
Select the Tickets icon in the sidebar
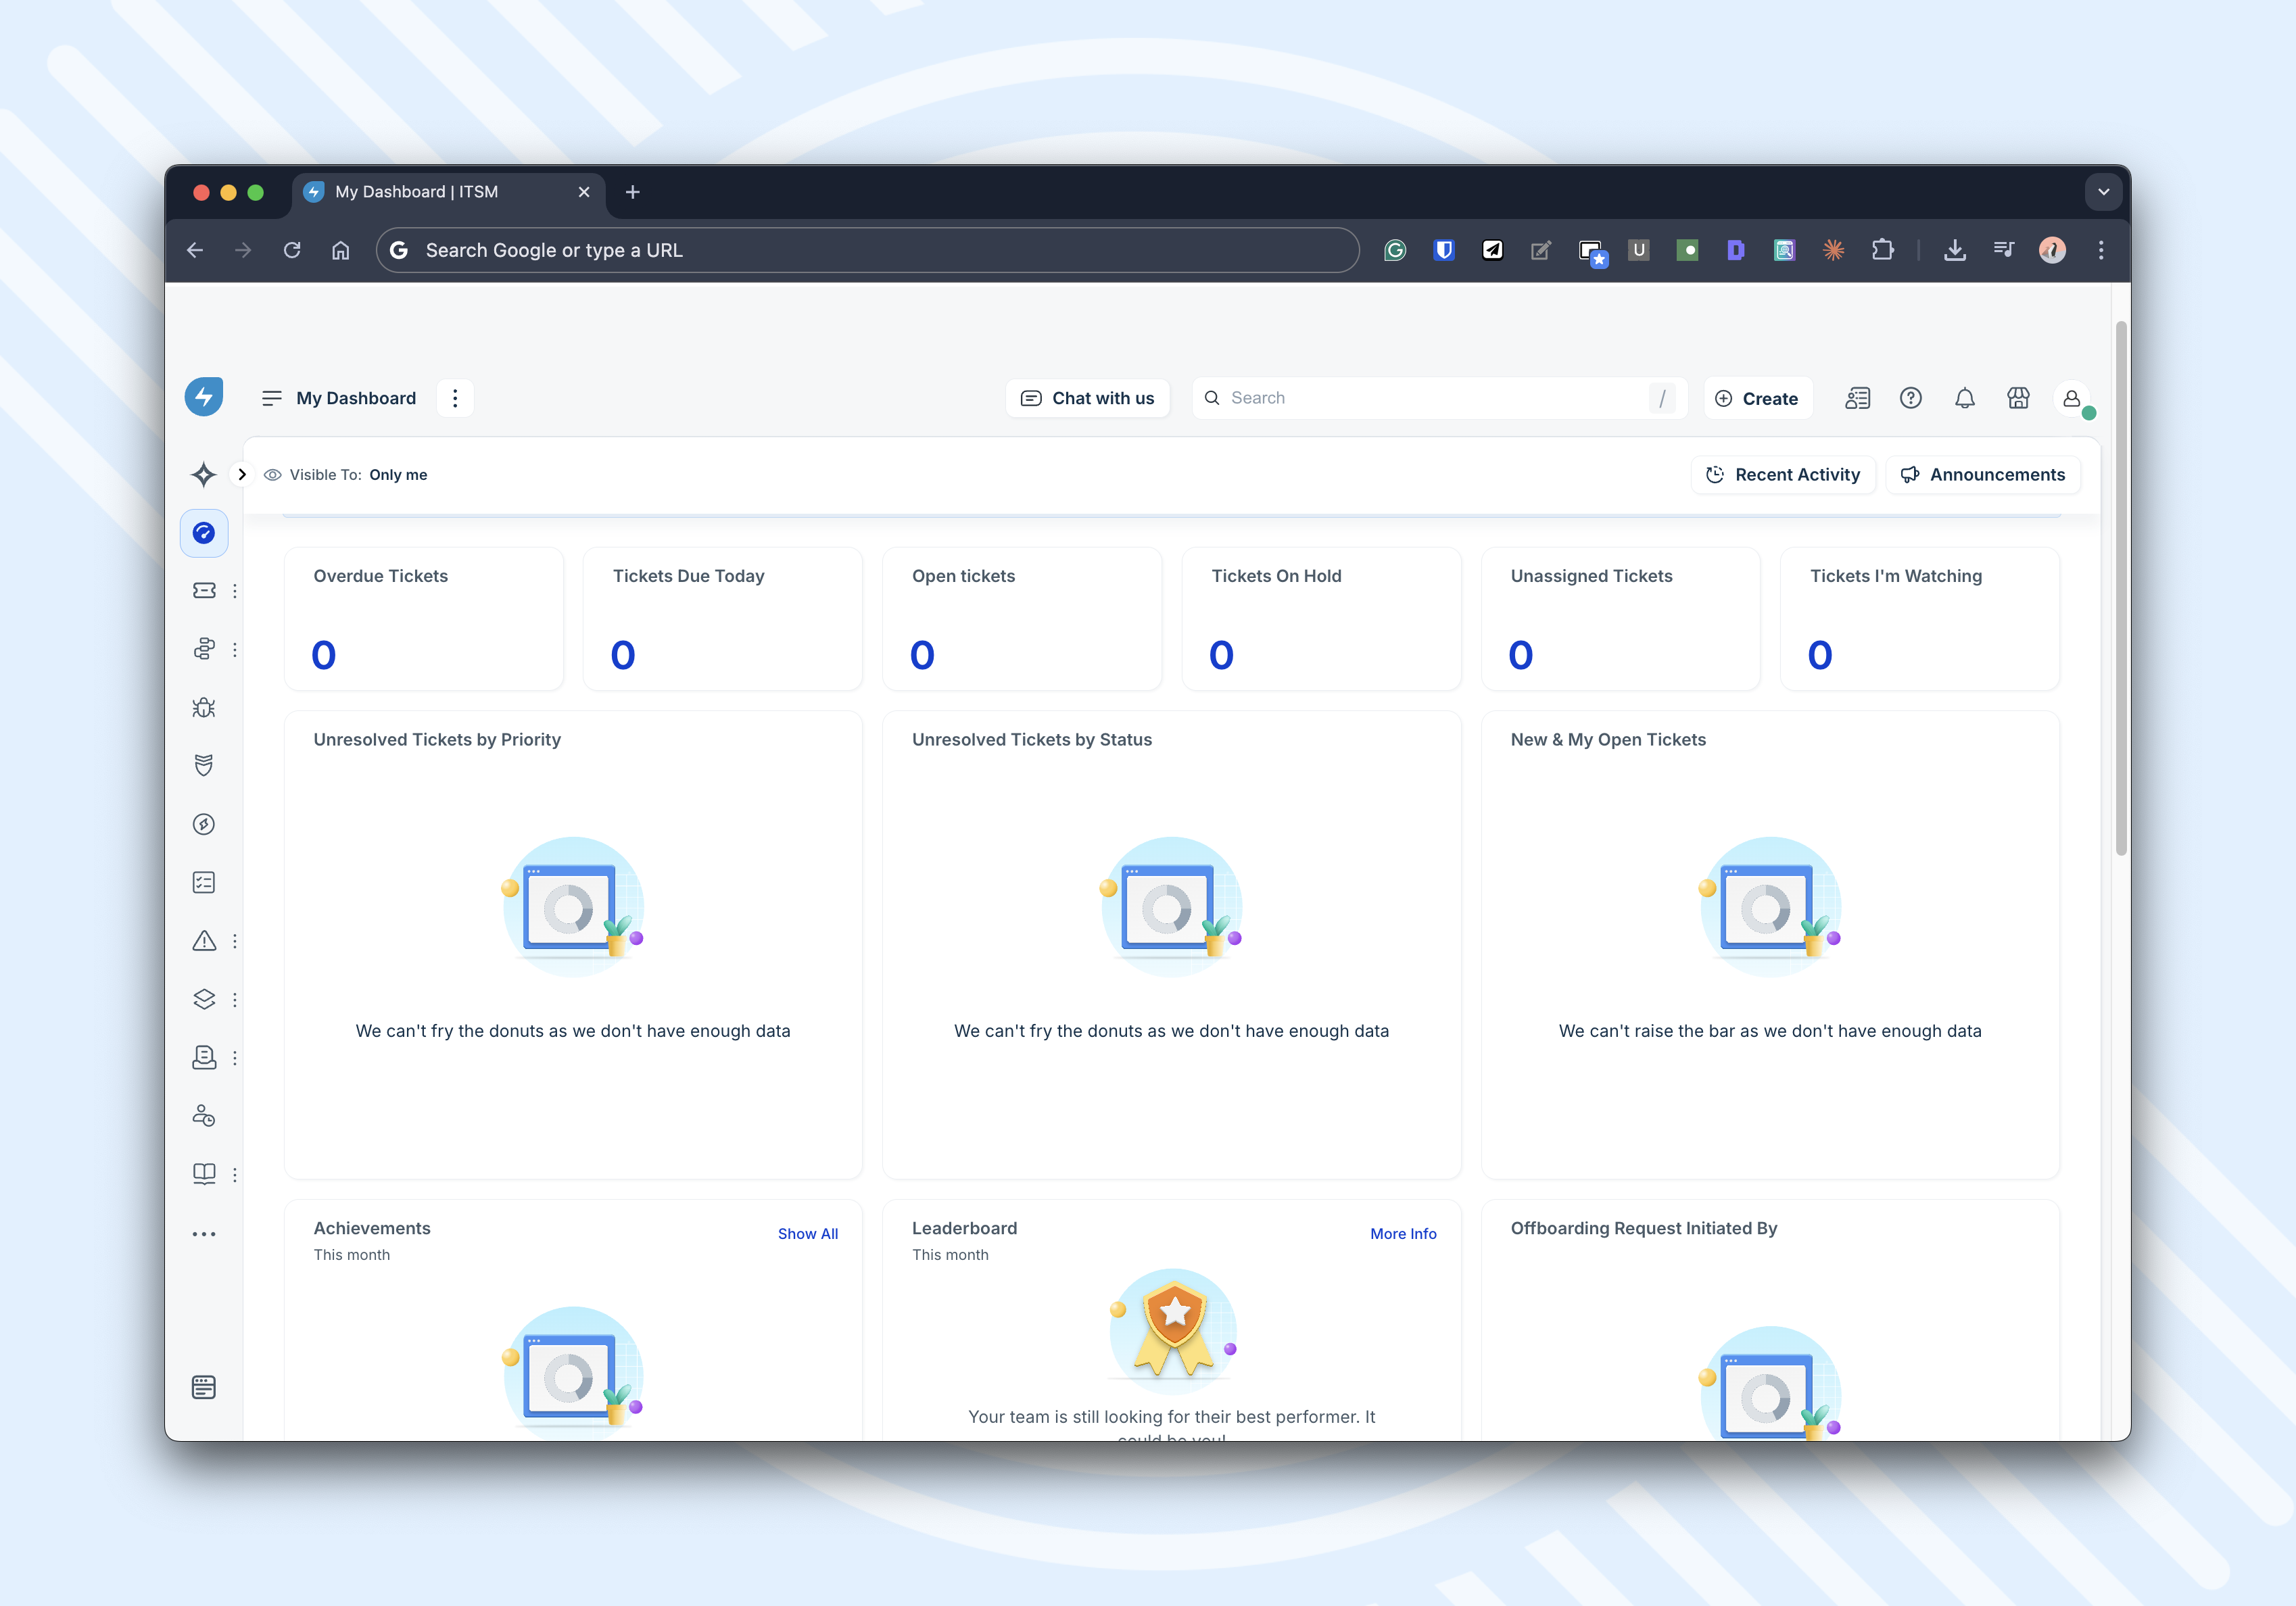pyautogui.click(x=204, y=590)
